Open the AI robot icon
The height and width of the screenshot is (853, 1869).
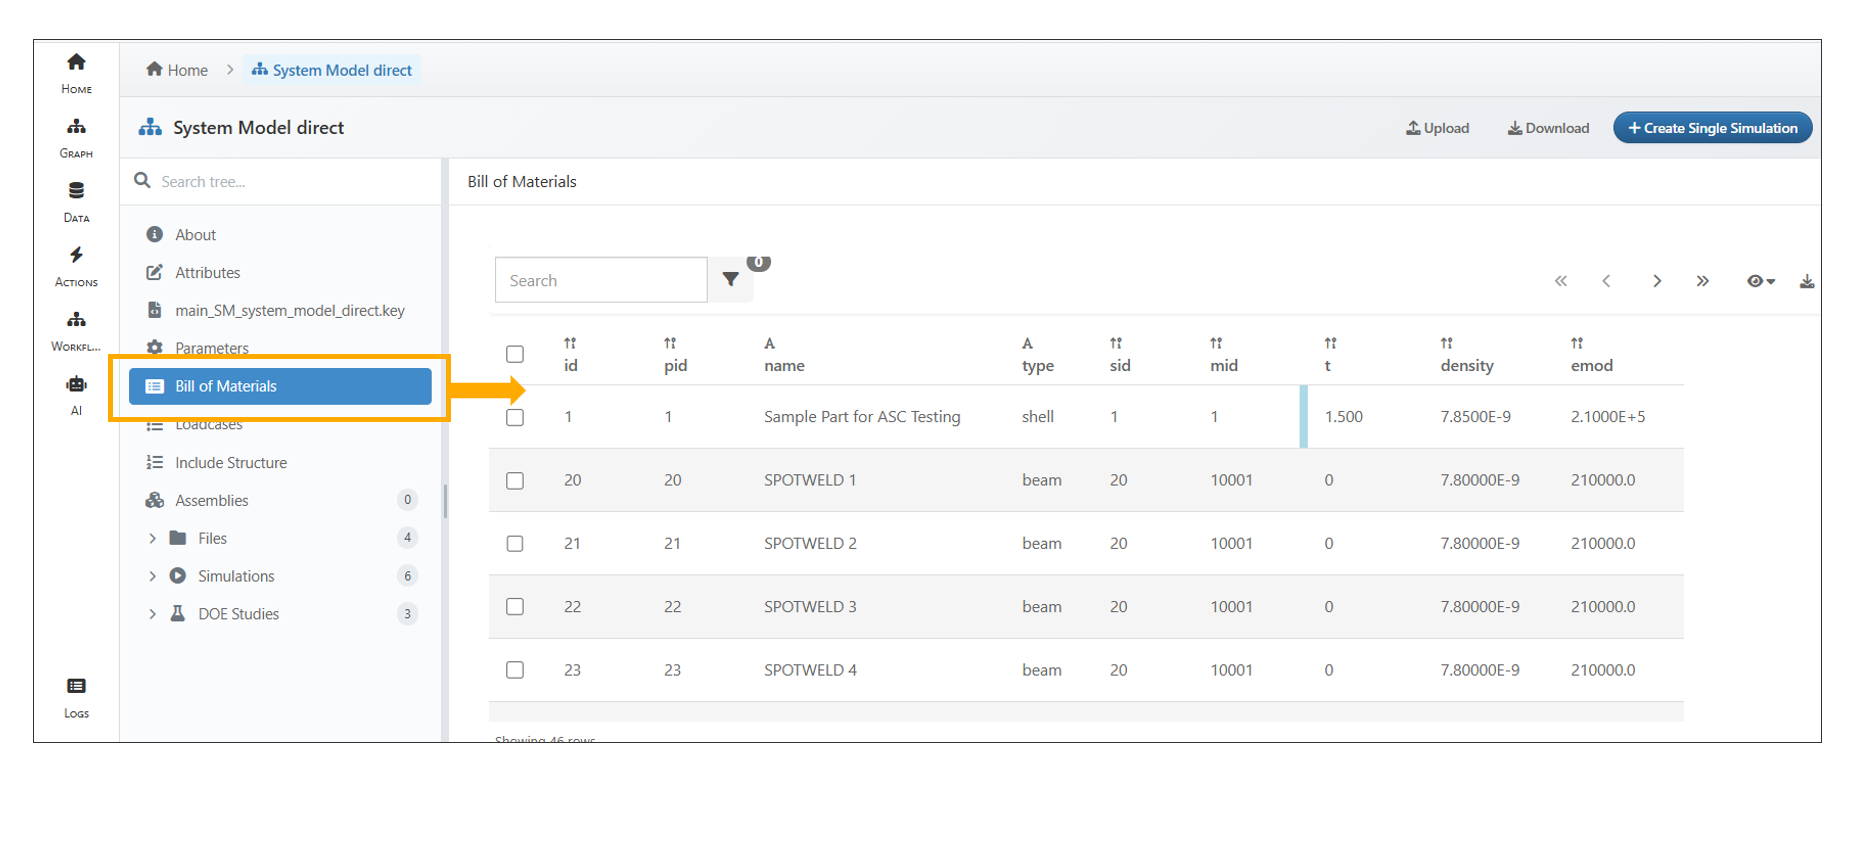[x=76, y=394]
